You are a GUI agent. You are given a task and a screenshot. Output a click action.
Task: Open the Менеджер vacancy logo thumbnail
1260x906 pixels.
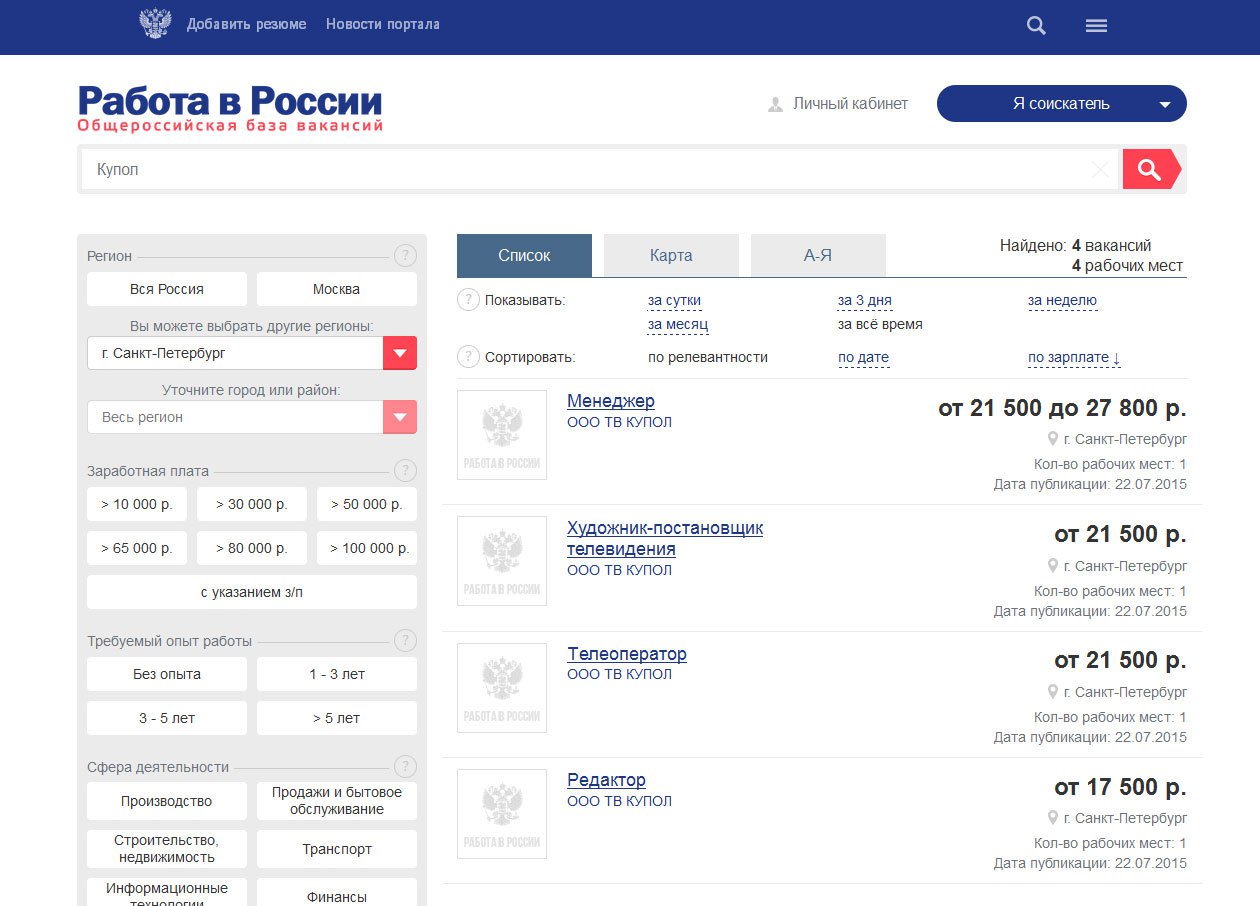(502, 435)
